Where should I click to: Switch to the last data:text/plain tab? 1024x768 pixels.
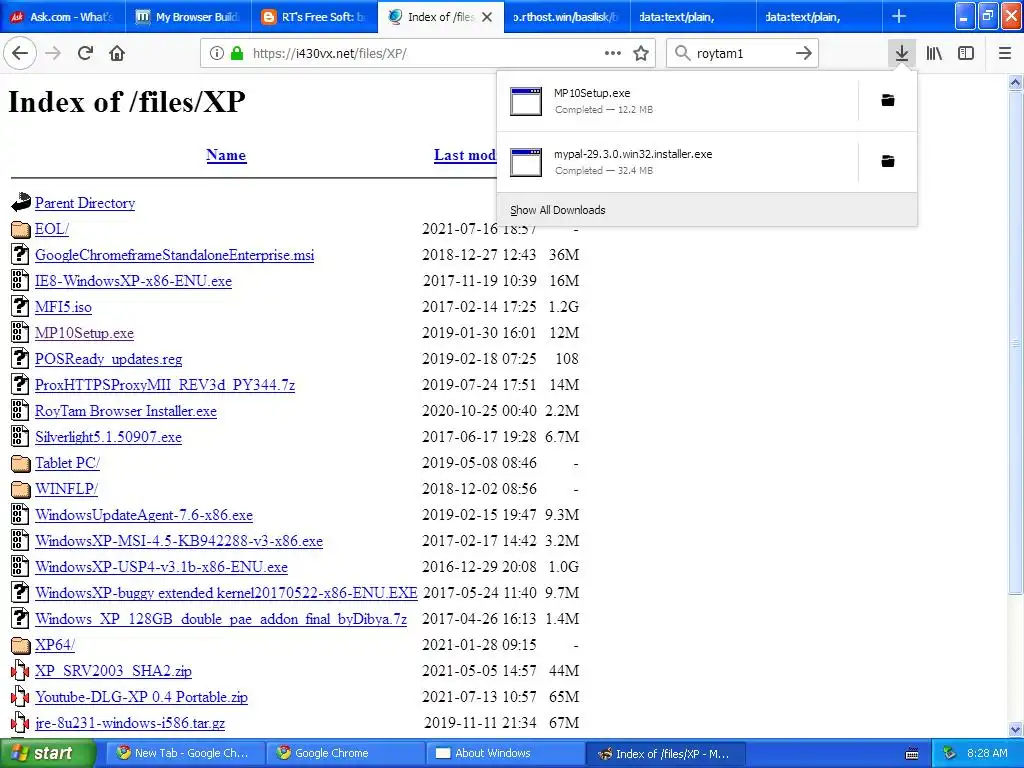pyautogui.click(x=819, y=17)
